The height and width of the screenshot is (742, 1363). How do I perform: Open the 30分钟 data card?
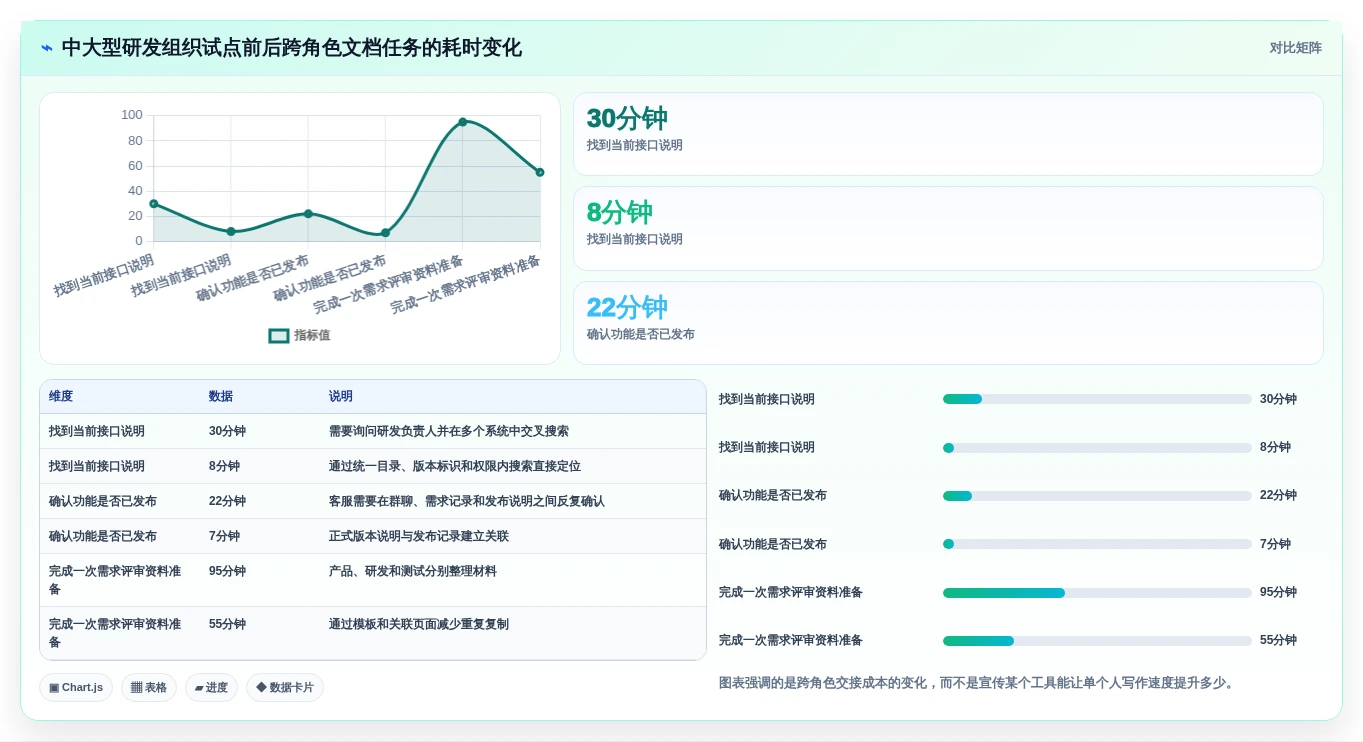pyautogui.click(x=948, y=134)
